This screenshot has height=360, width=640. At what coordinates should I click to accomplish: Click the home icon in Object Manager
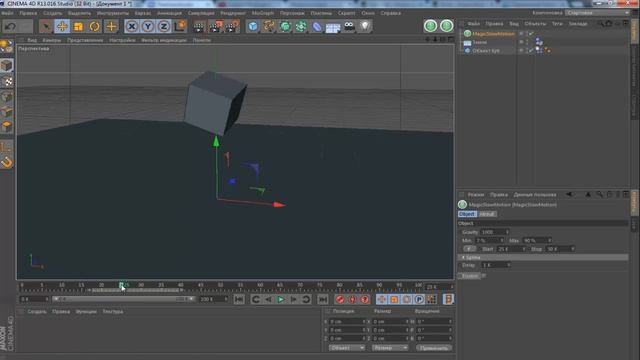click(x=609, y=24)
